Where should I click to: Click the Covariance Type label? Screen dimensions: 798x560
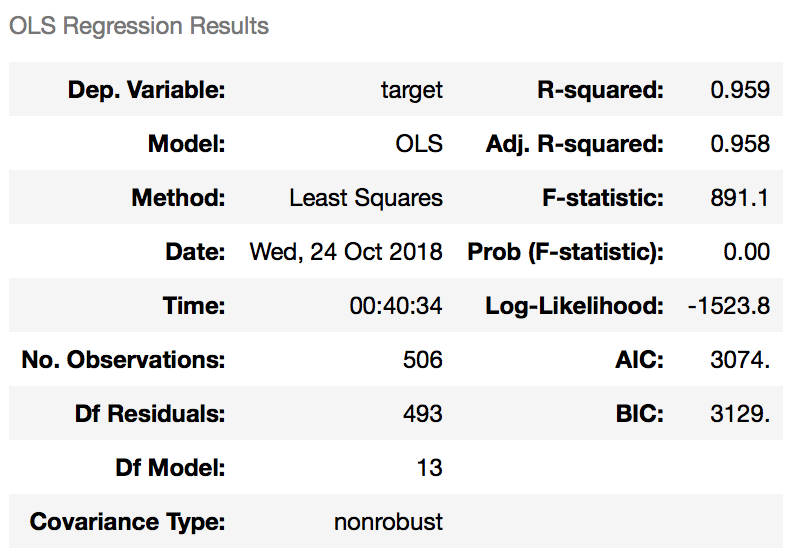127,522
